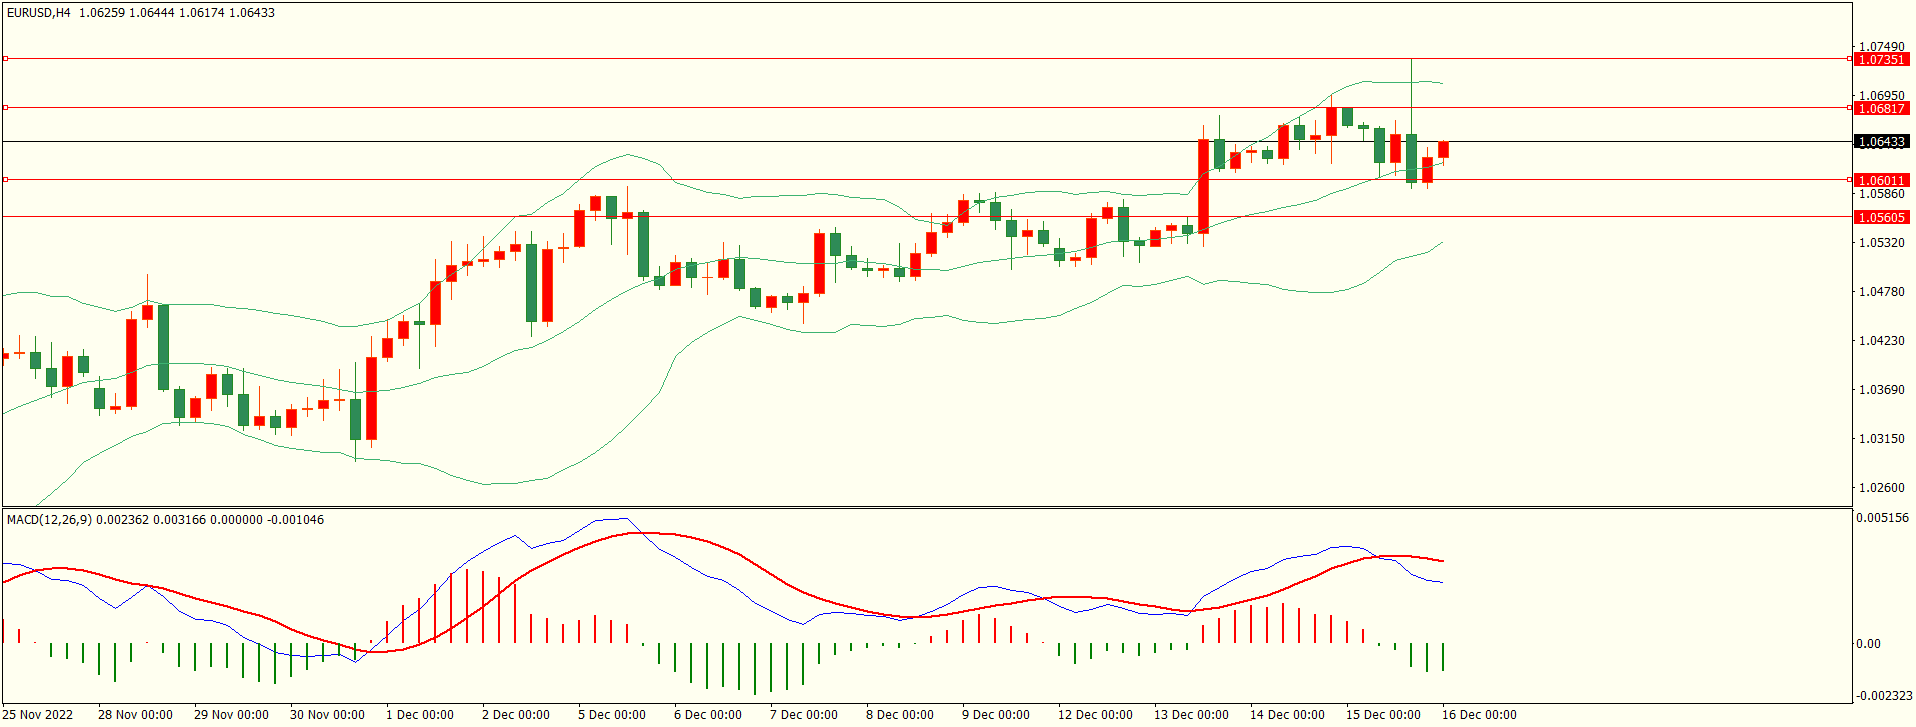Click the 1.03690 price scale value
This screenshot has width=1916, height=727.
(x=1881, y=390)
